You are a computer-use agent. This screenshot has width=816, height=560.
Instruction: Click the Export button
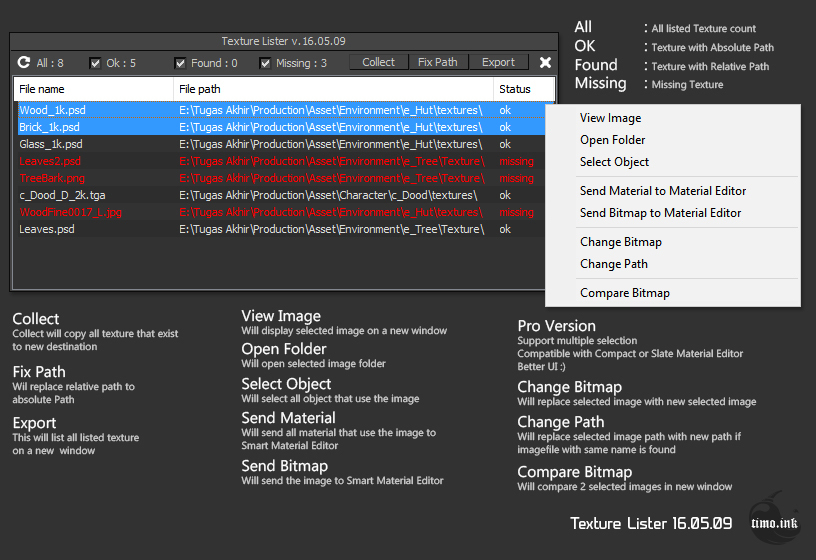(498, 62)
